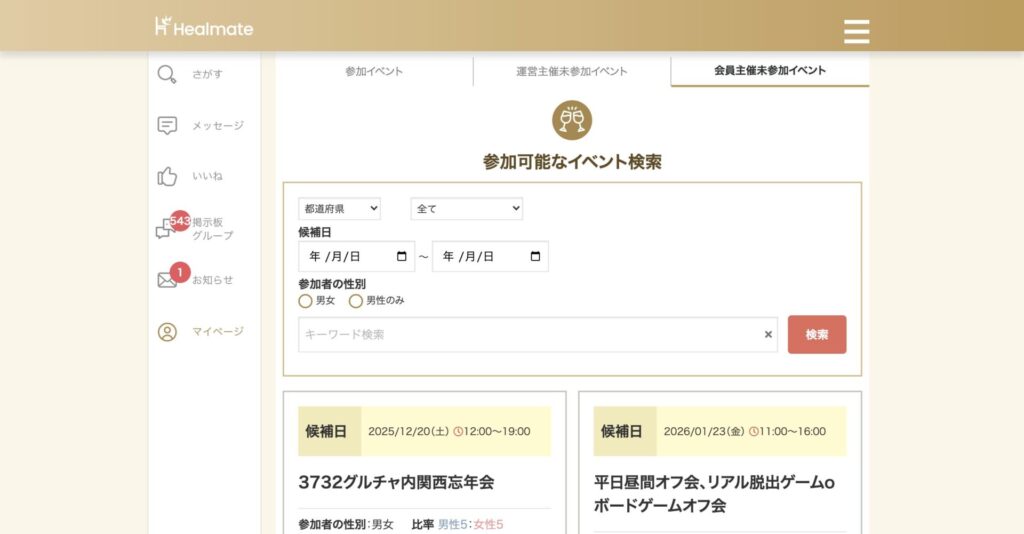Click the 掲示板グループ sidebar label
This screenshot has width=1024, height=534.
[x=212, y=229]
